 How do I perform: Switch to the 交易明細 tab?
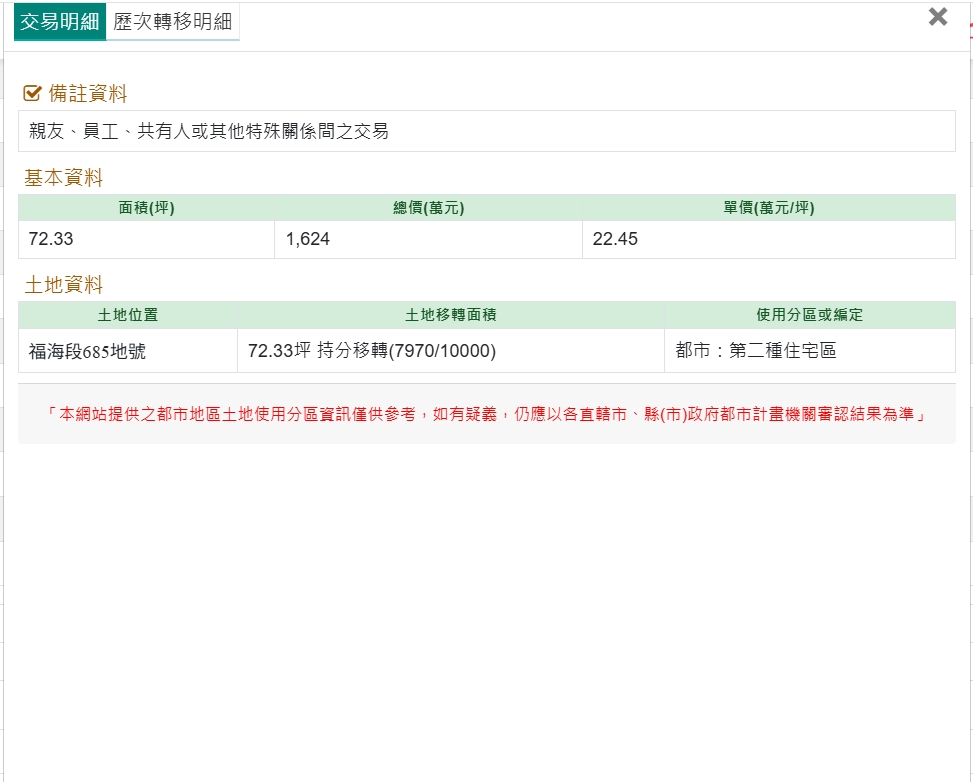coord(60,22)
